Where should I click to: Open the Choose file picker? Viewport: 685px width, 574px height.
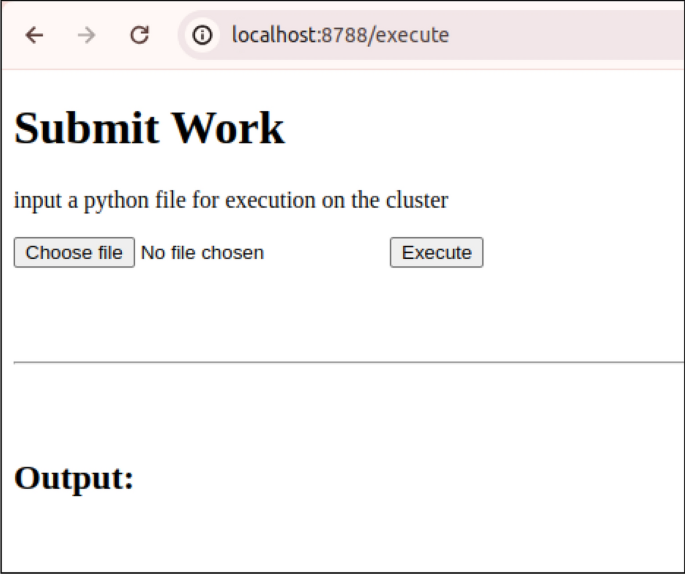(74, 253)
